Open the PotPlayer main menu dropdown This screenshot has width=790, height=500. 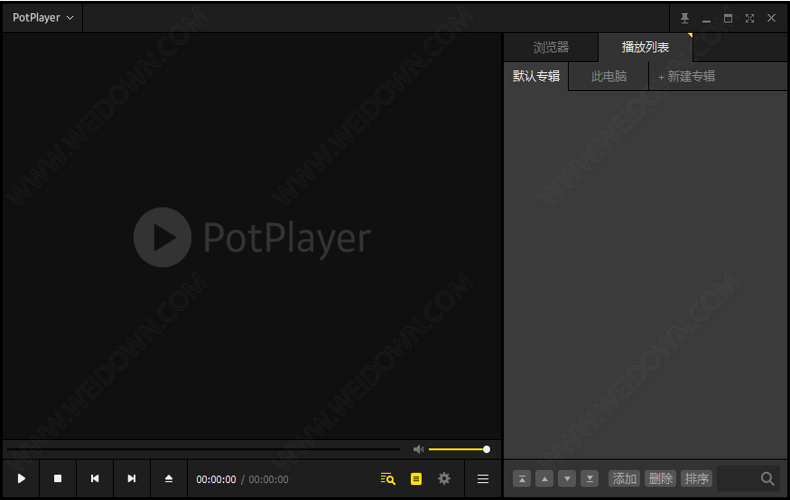tap(43, 18)
